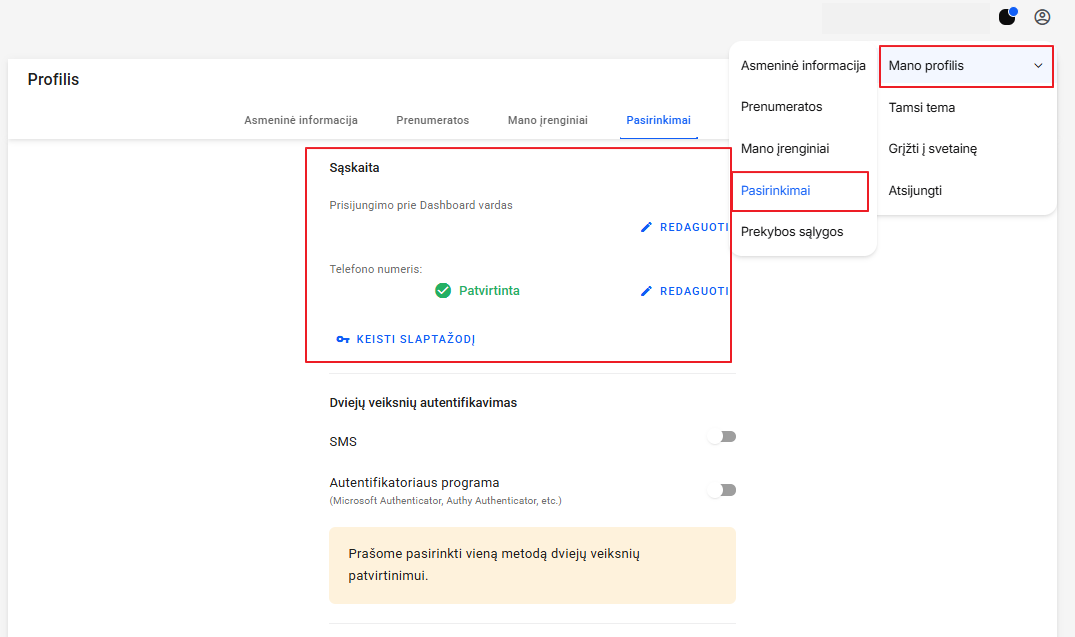This screenshot has width=1075, height=637.
Task: Click the Sąskaita section heading
Action: [354, 168]
